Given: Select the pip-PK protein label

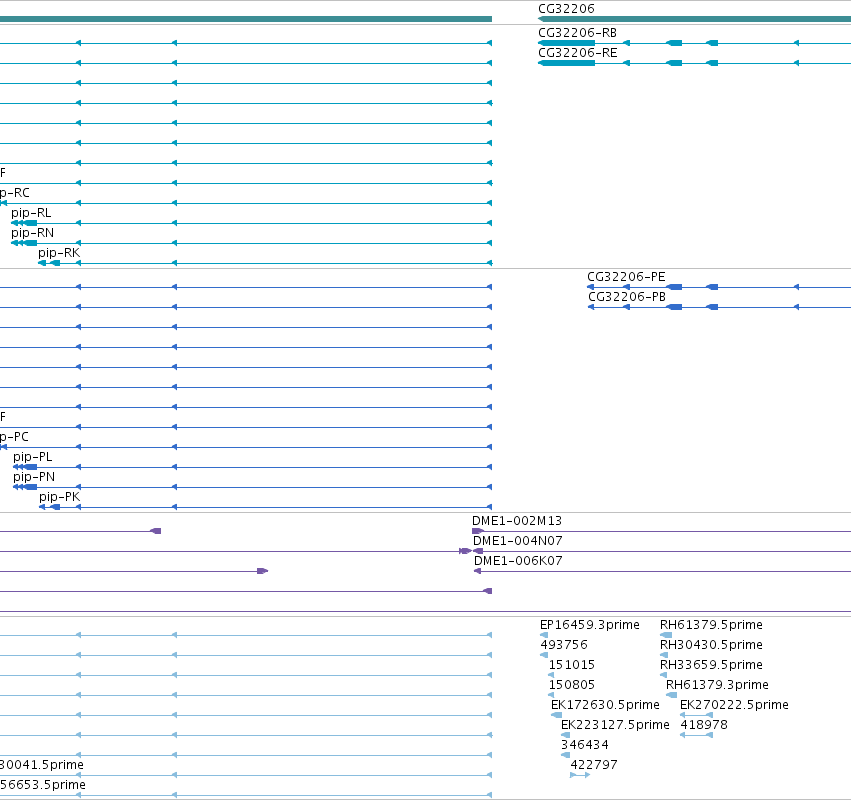Looking at the screenshot, I should click(60, 497).
